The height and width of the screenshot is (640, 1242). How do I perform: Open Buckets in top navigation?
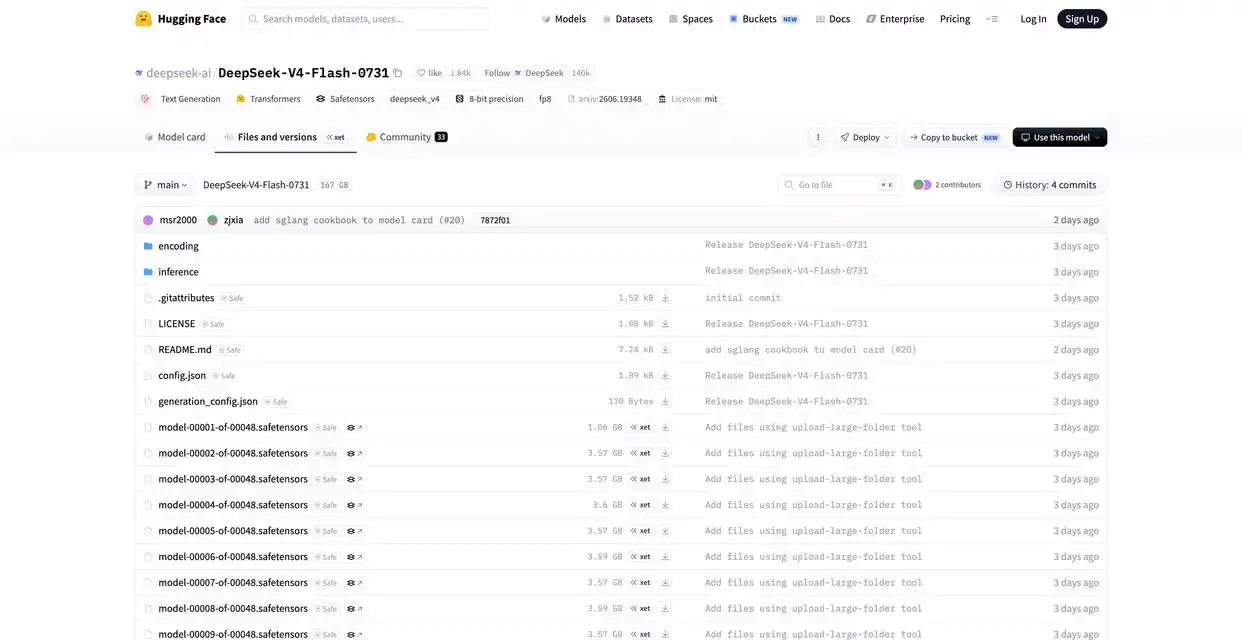click(764, 19)
